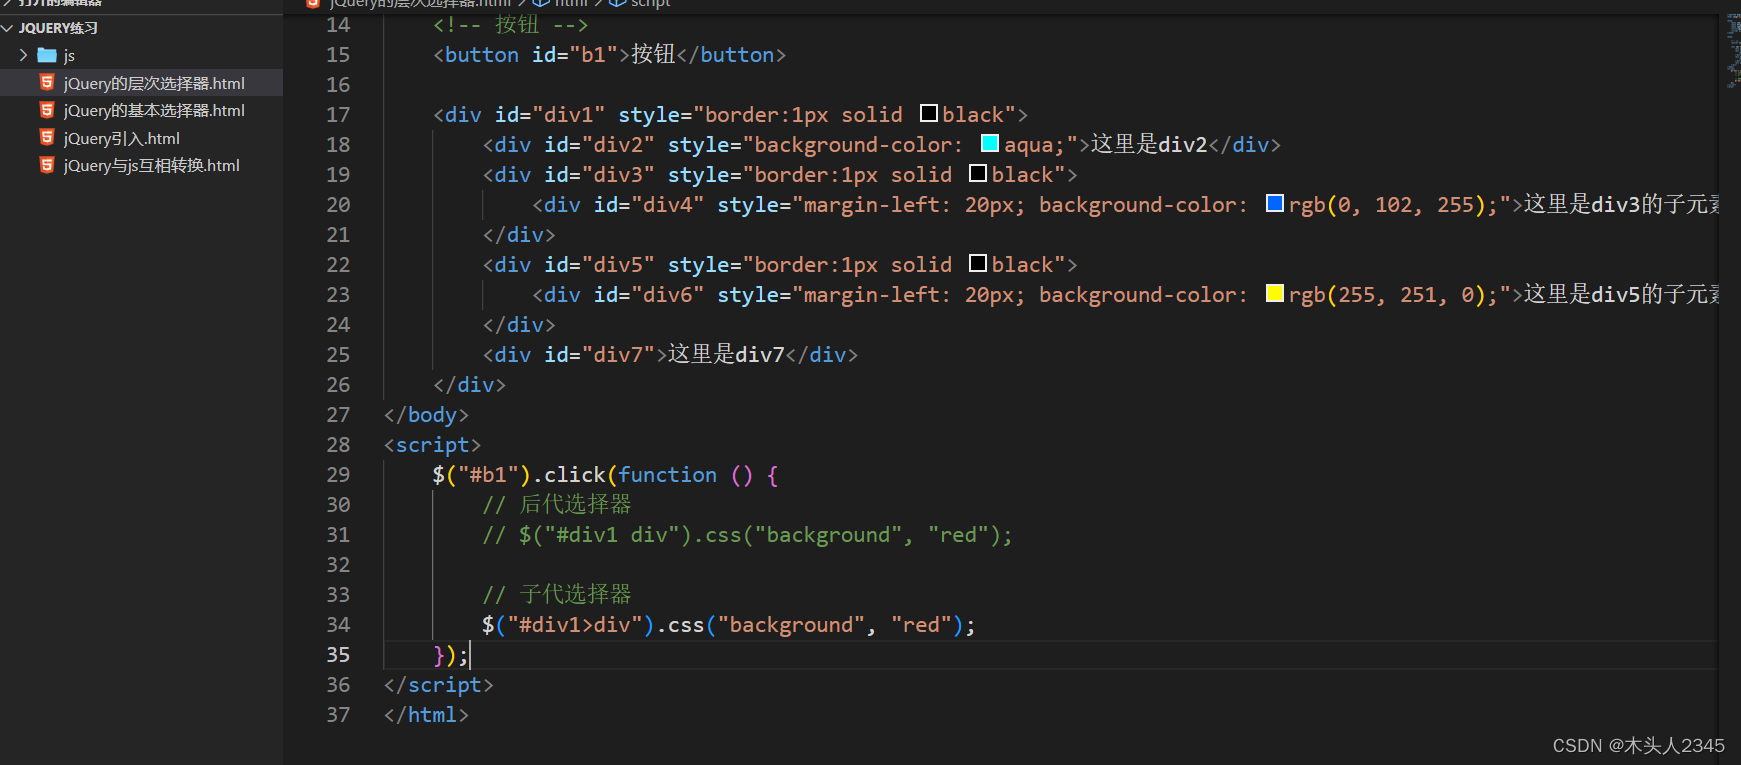Open aqua color swatch on line 18
1741x765 pixels.
point(990,143)
